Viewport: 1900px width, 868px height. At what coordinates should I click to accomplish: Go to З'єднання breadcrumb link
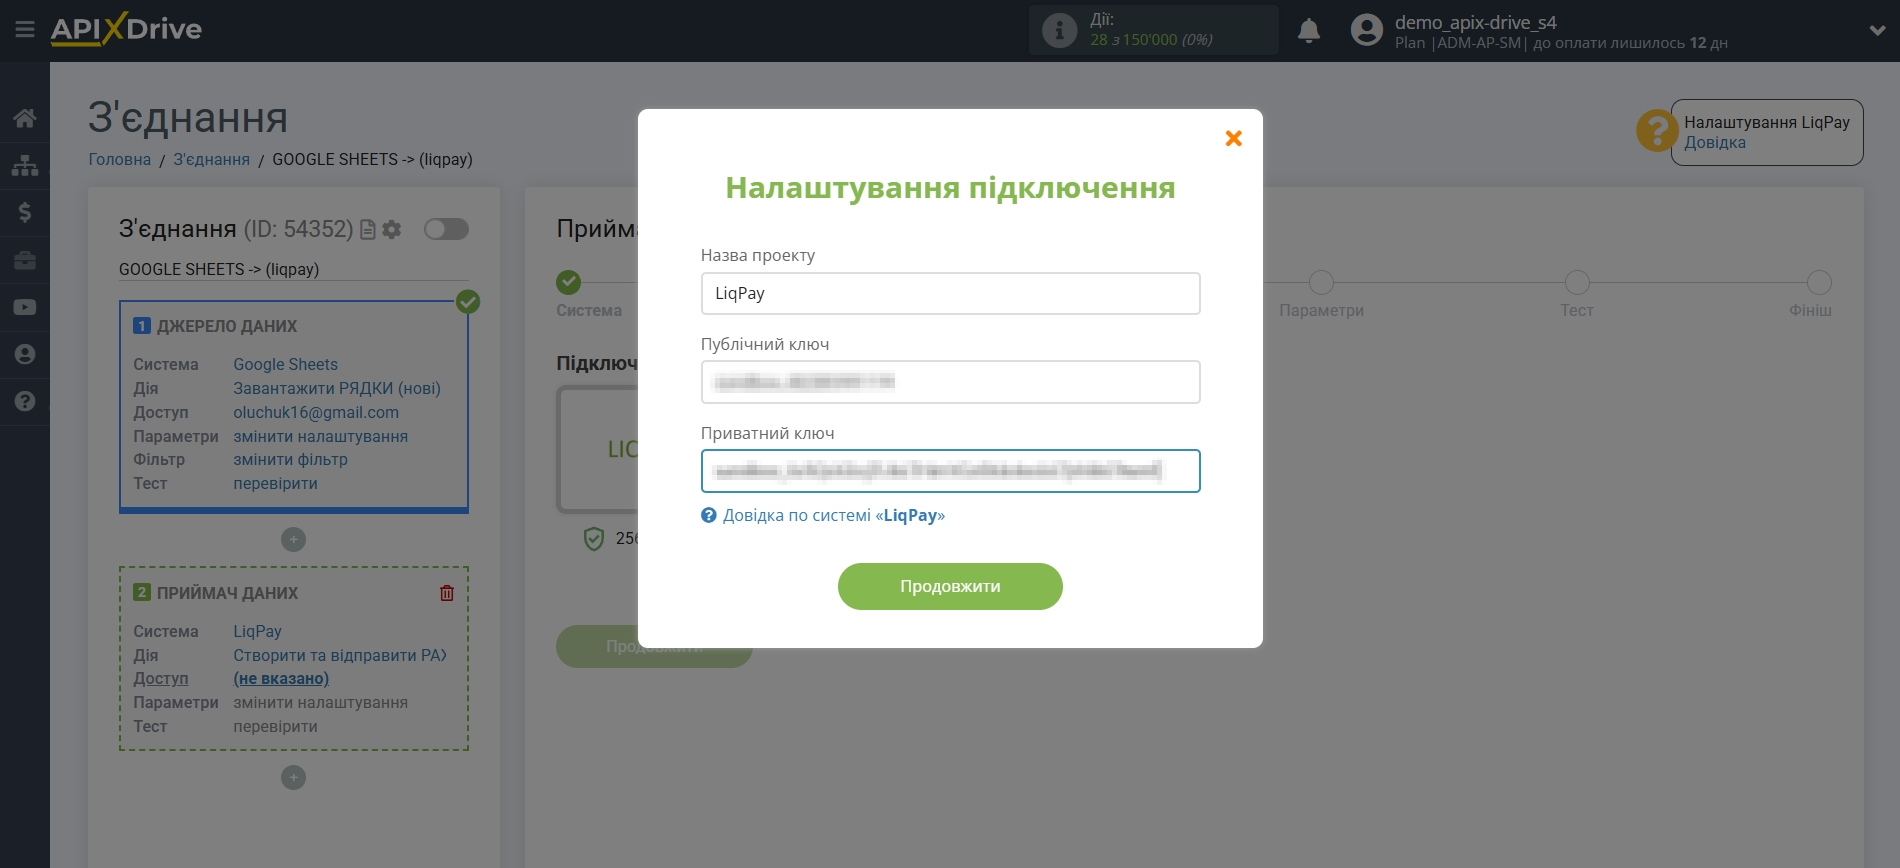212,159
